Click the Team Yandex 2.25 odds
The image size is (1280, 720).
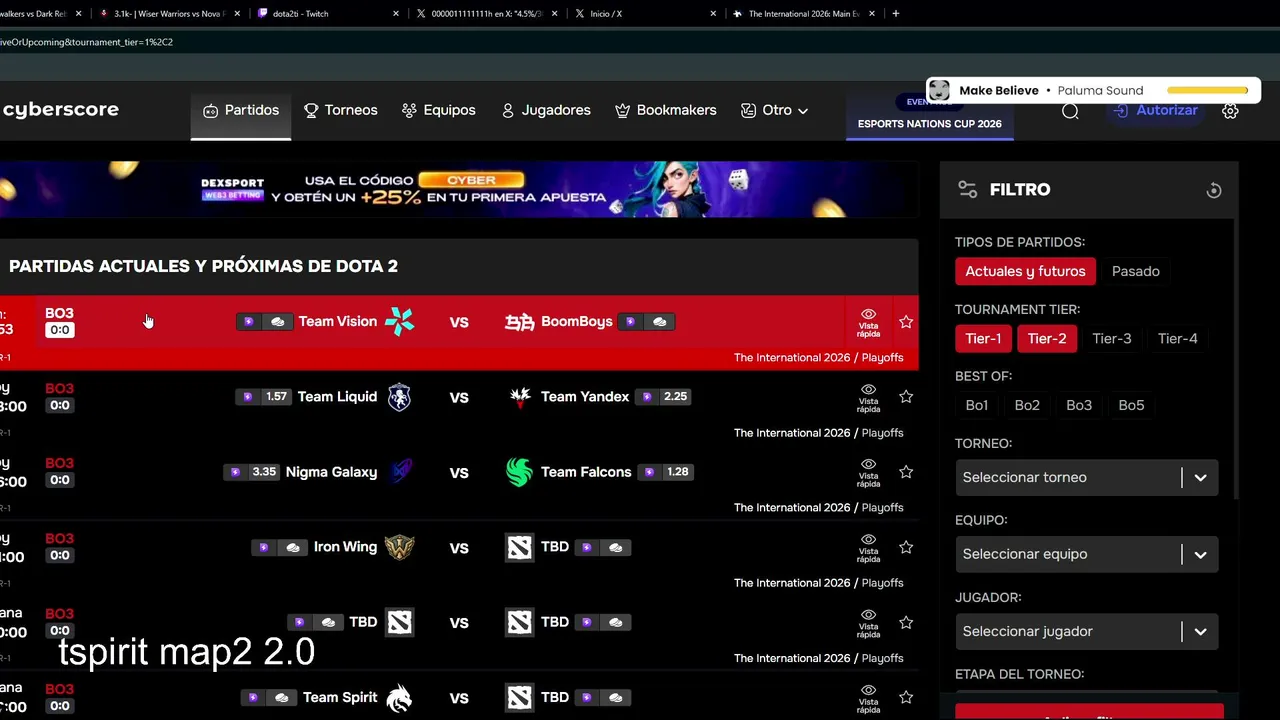[665, 397]
